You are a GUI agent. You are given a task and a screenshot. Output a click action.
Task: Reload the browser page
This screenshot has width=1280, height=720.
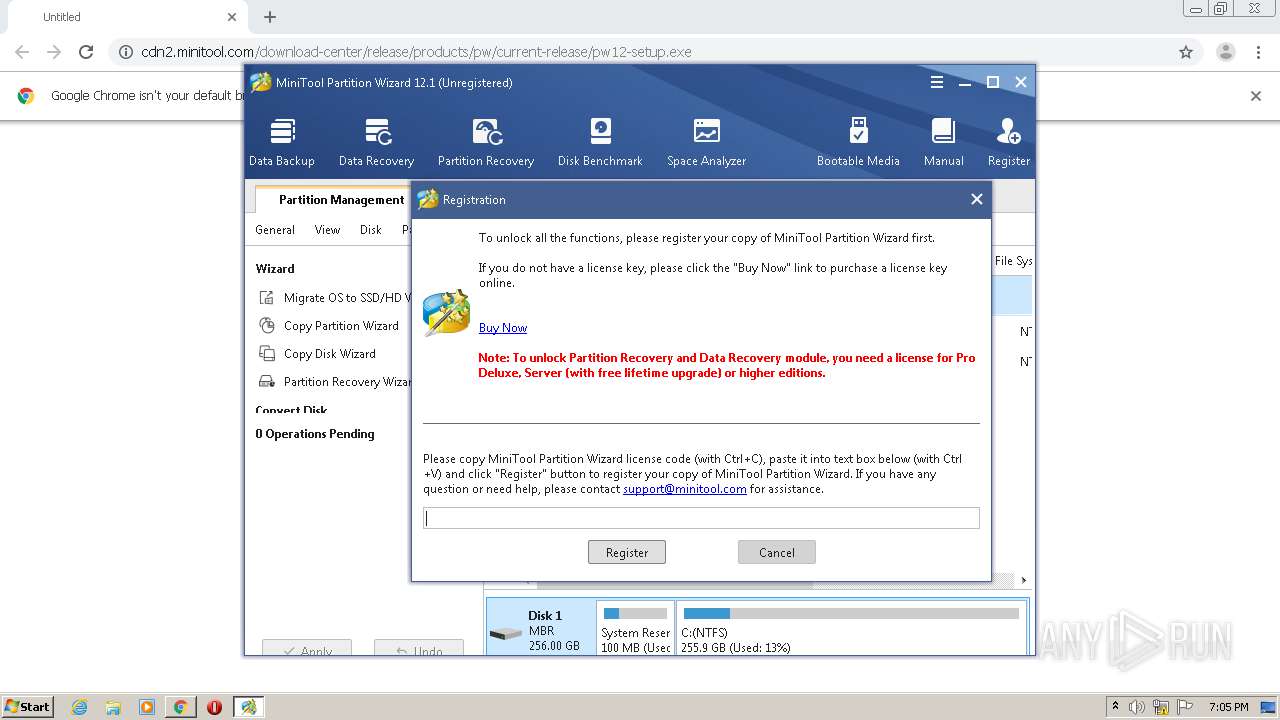point(86,52)
